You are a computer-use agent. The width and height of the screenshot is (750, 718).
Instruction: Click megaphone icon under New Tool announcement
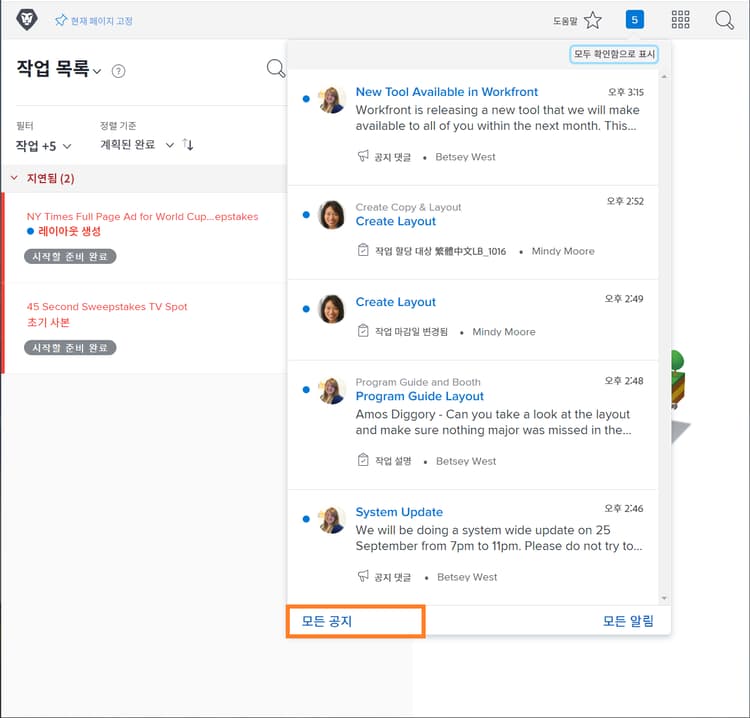click(x=363, y=156)
